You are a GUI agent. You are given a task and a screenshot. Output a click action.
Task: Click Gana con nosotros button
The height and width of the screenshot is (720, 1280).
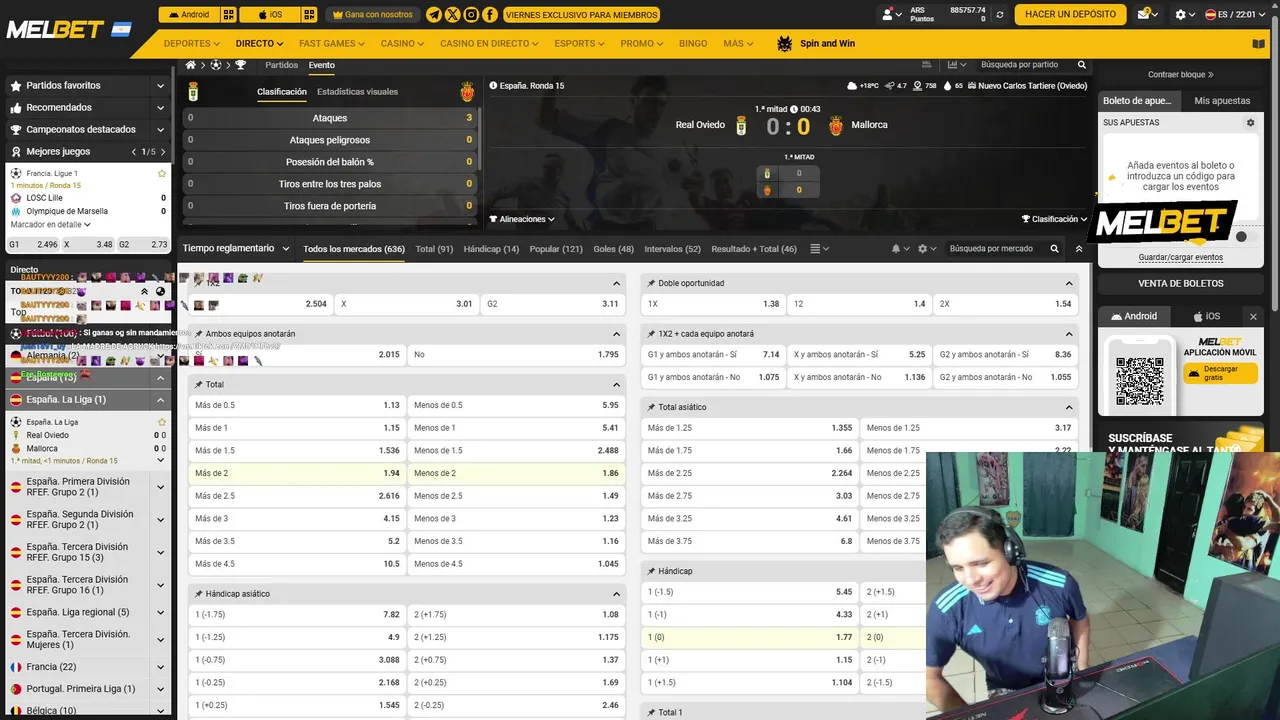coord(372,15)
